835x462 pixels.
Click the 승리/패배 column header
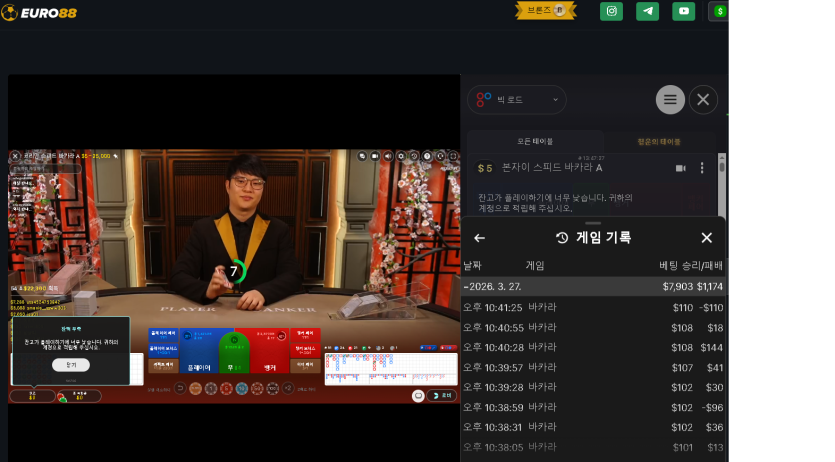[702, 266]
